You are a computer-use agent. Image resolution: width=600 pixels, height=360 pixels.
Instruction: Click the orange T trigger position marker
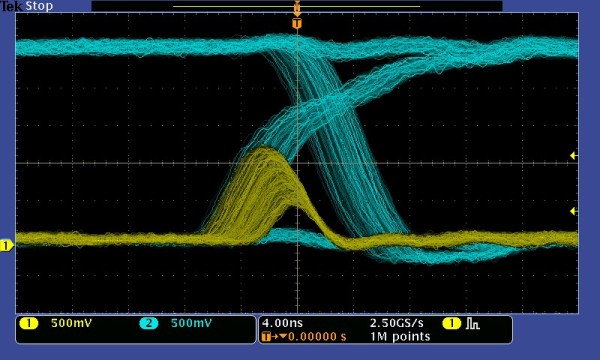coord(297,24)
